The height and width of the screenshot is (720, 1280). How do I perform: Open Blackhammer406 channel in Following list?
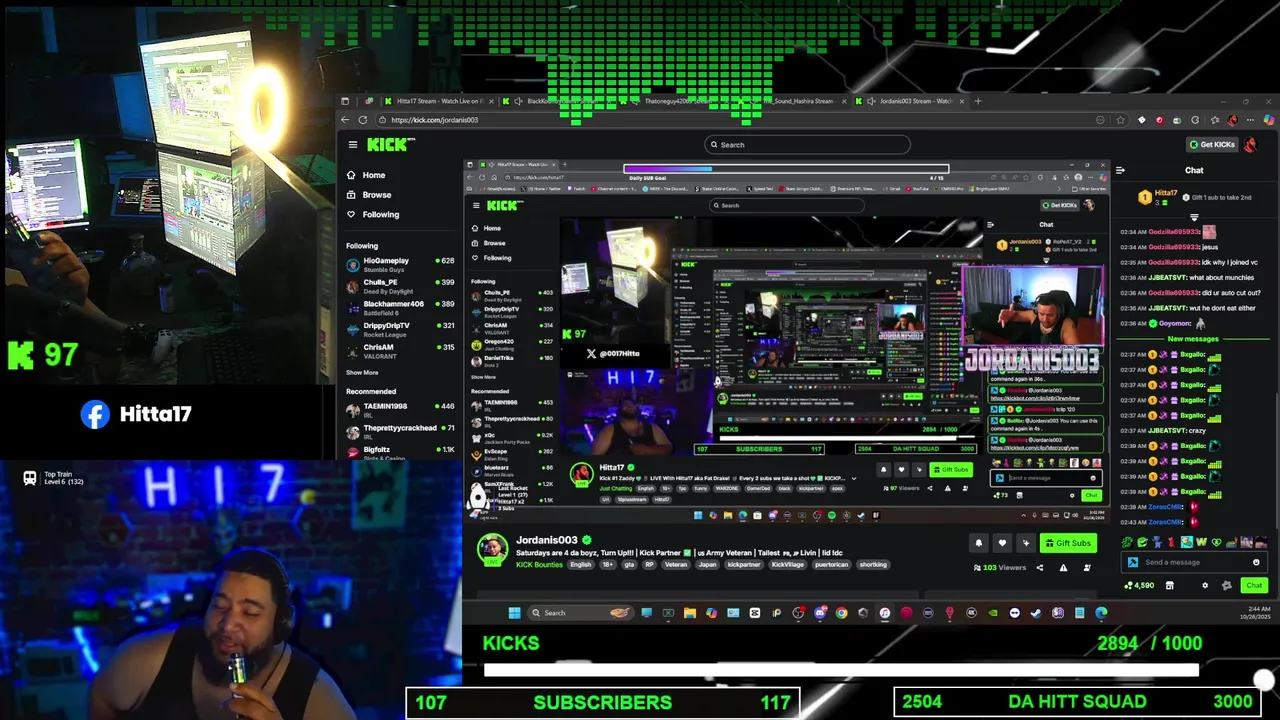(400, 307)
